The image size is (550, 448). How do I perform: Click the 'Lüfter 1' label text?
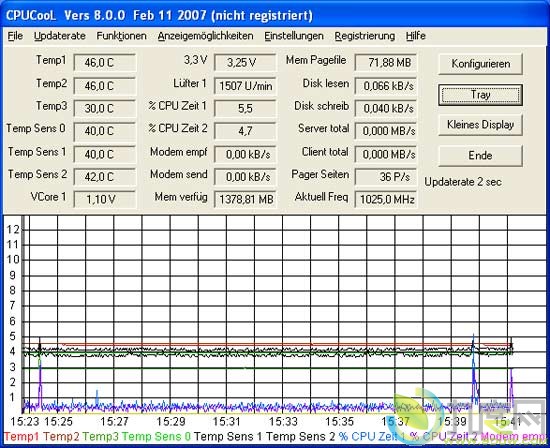(x=190, y=83)
